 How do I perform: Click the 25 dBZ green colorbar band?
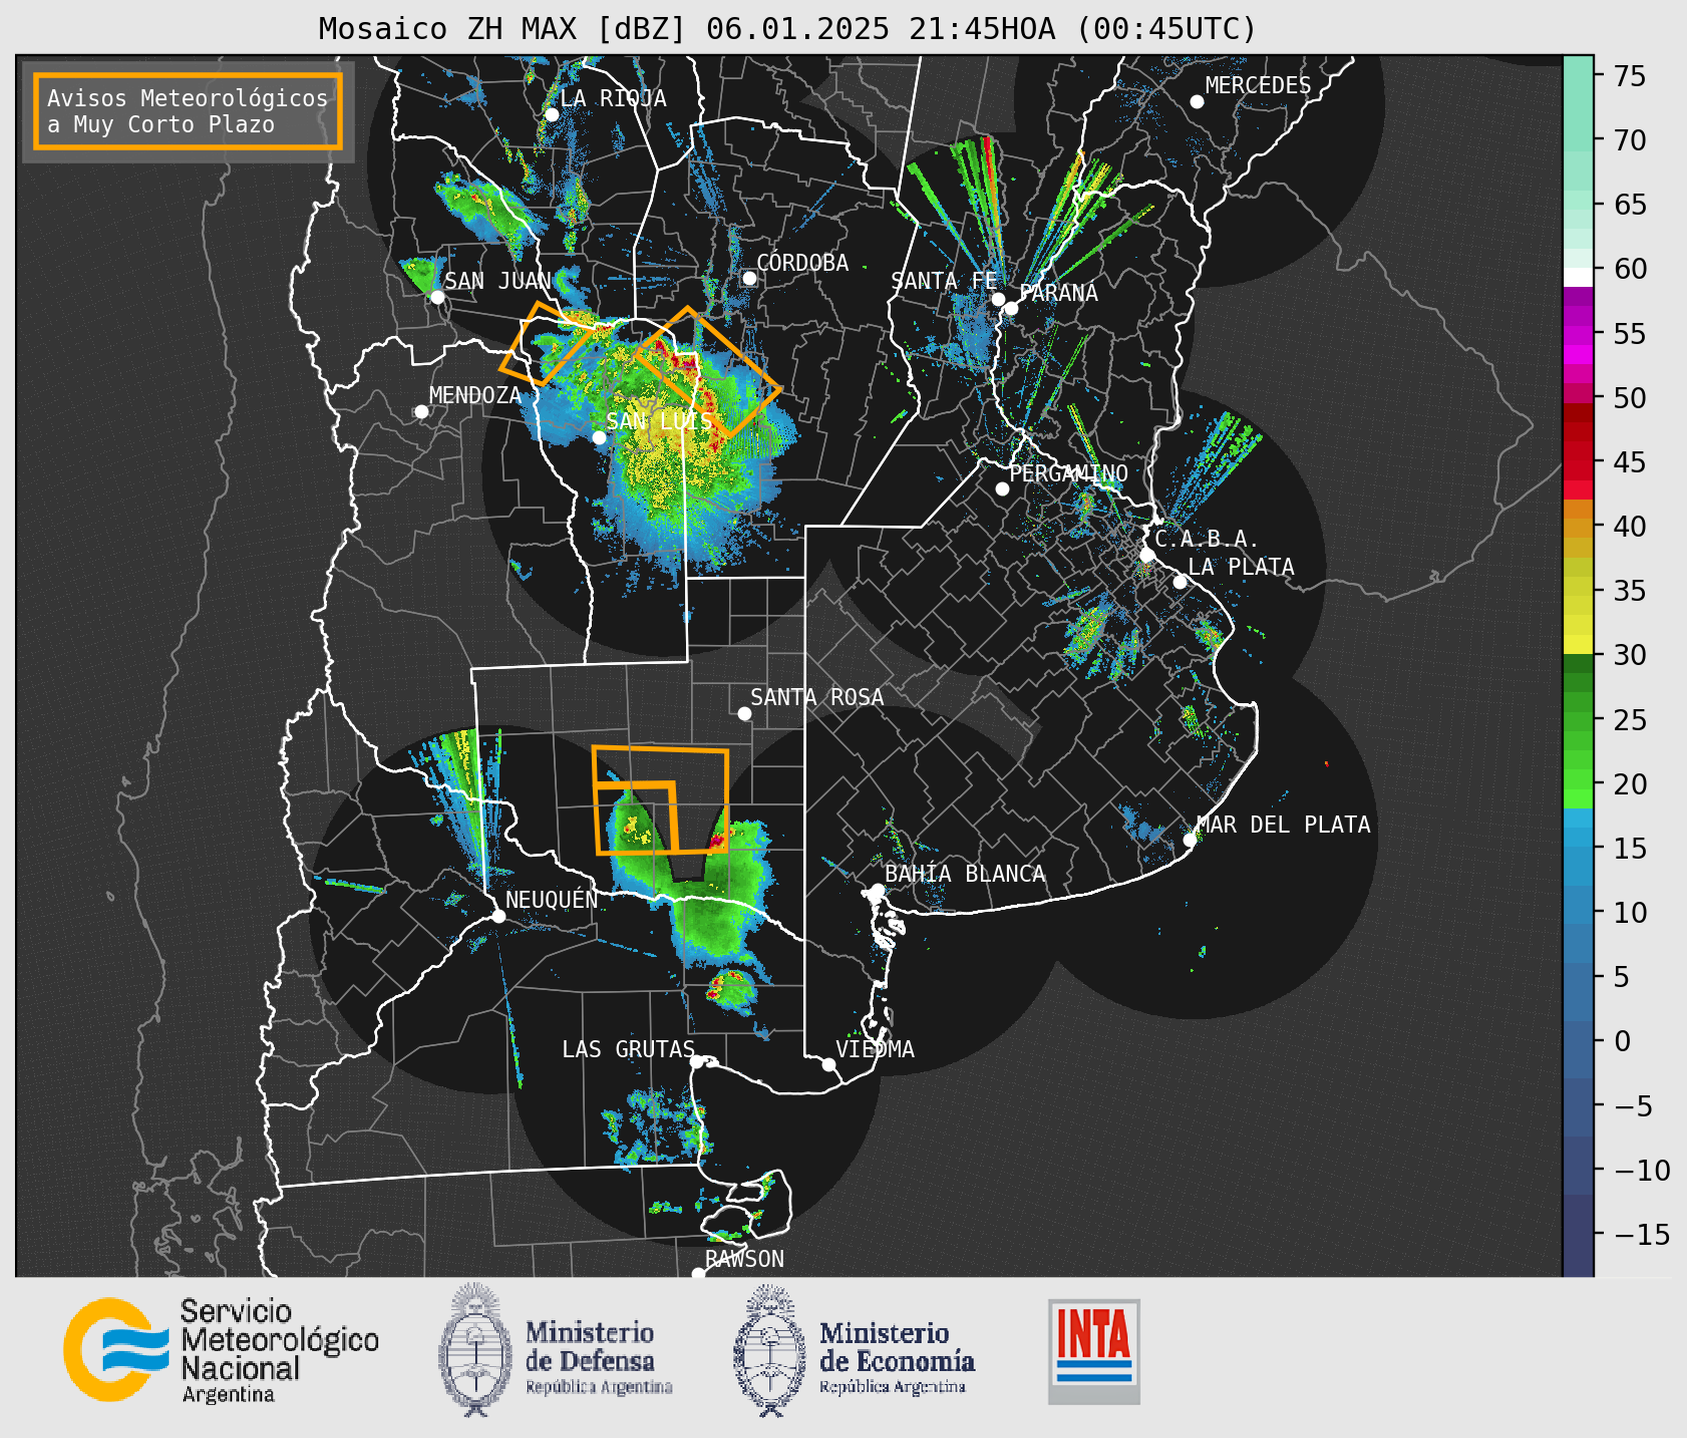(x=1578, y=720)
